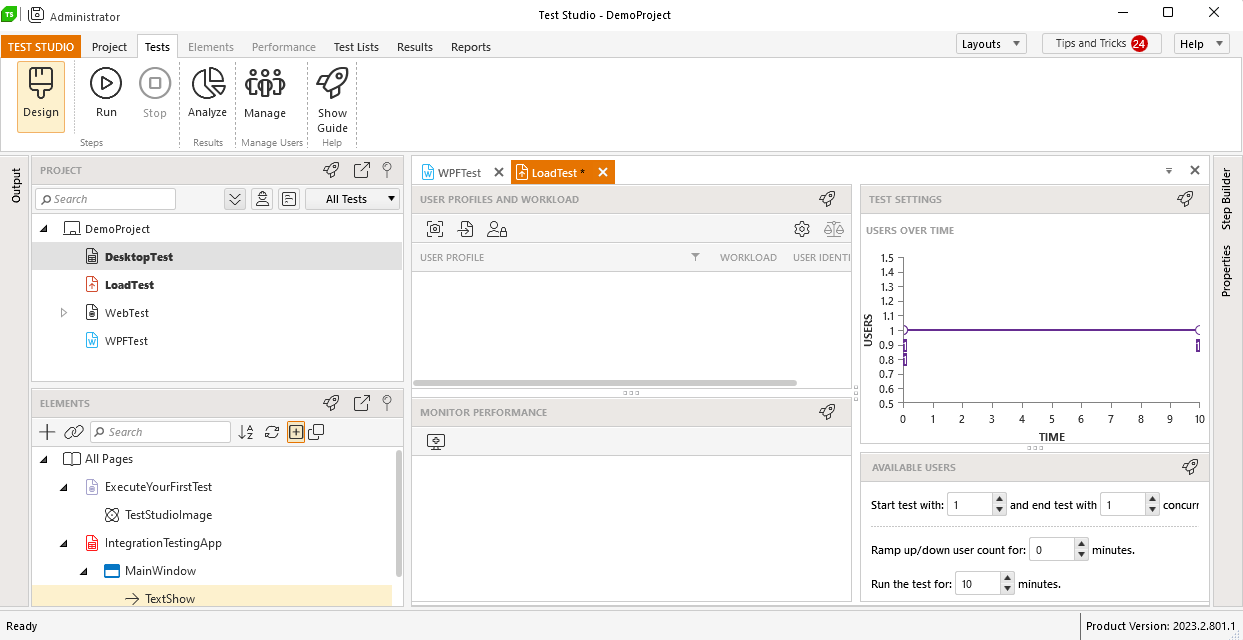The width and height of the screenshot is (1243, 640).
Task: Switch to the Project ribbon tab
Action: click(x=110, y=47)
